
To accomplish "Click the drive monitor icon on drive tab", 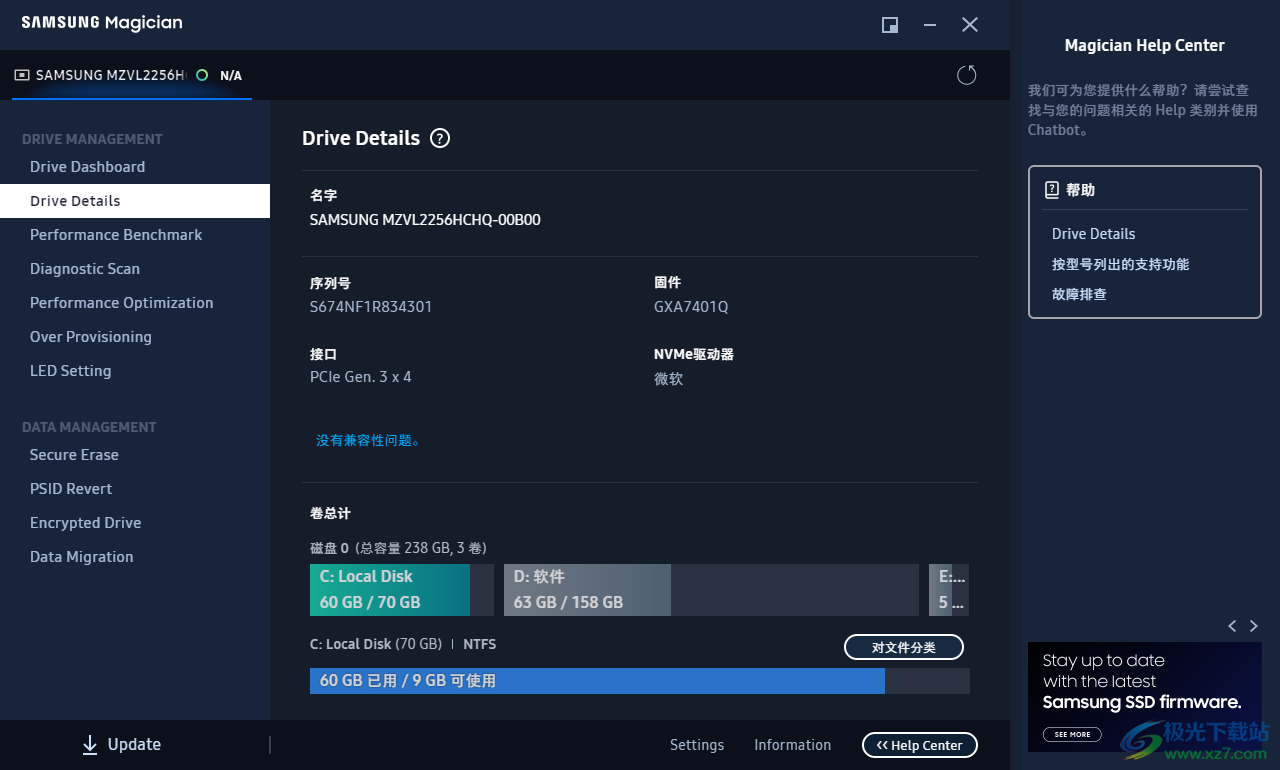I will (22, 74).
